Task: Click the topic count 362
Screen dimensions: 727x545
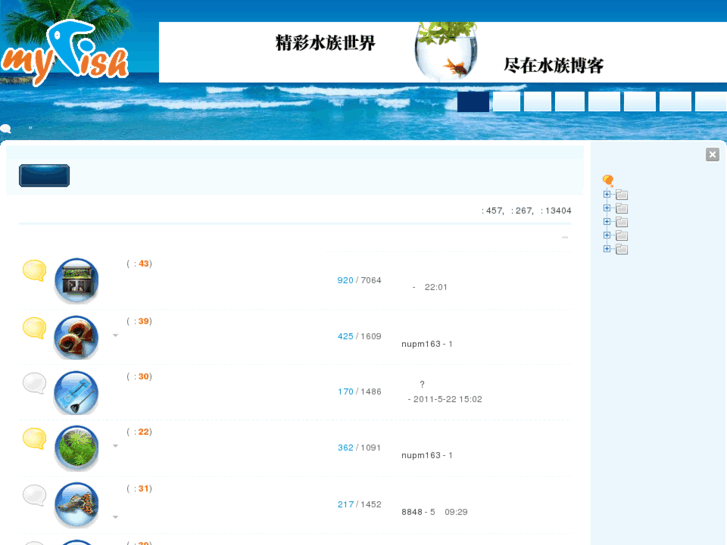Action: (x=345, y=448)
